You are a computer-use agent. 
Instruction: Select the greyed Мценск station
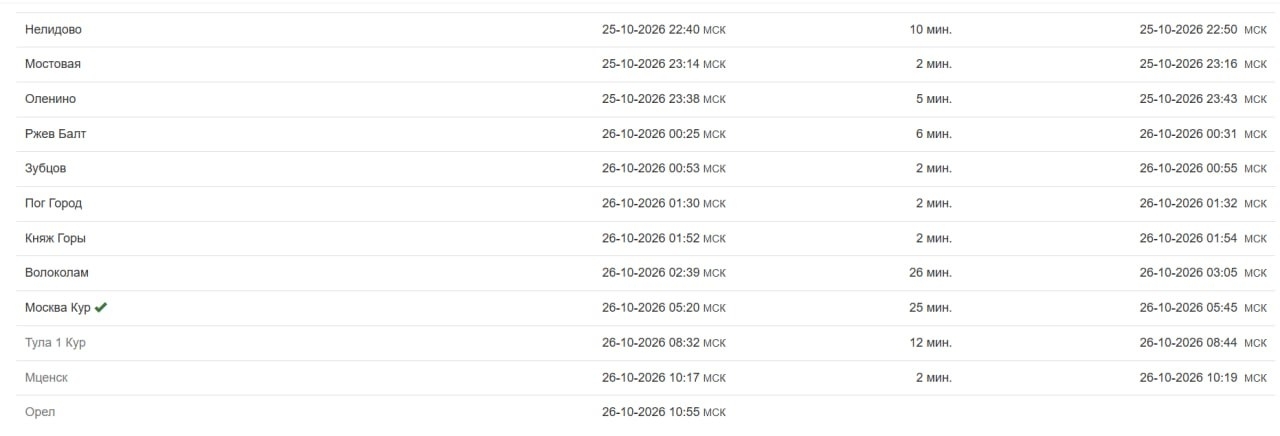tap(46, 378)
